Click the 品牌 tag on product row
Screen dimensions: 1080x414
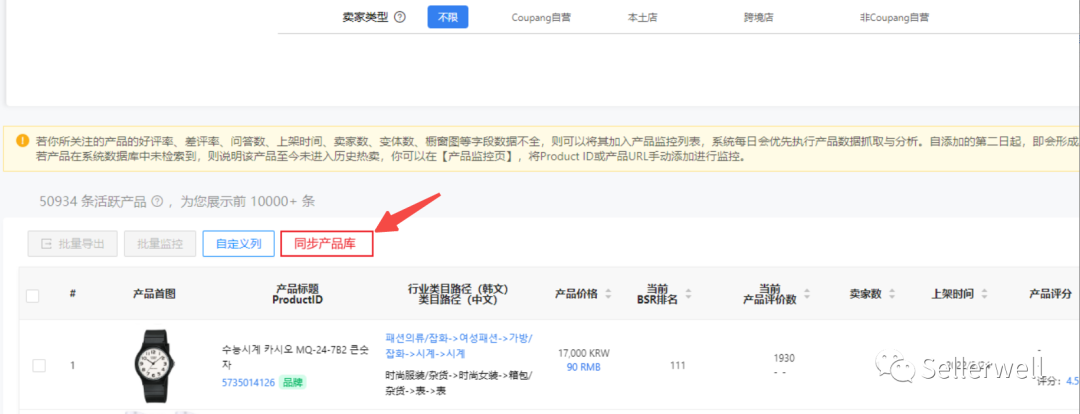click(293, 382)
